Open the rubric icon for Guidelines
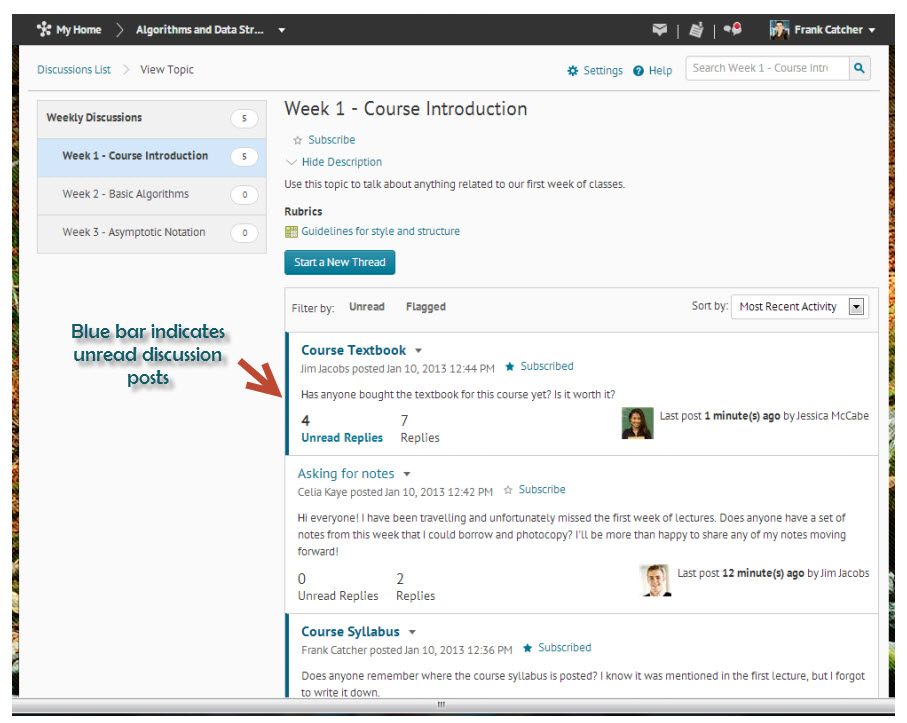The height and width of the screenshot is (723, 907). (291, 232)
